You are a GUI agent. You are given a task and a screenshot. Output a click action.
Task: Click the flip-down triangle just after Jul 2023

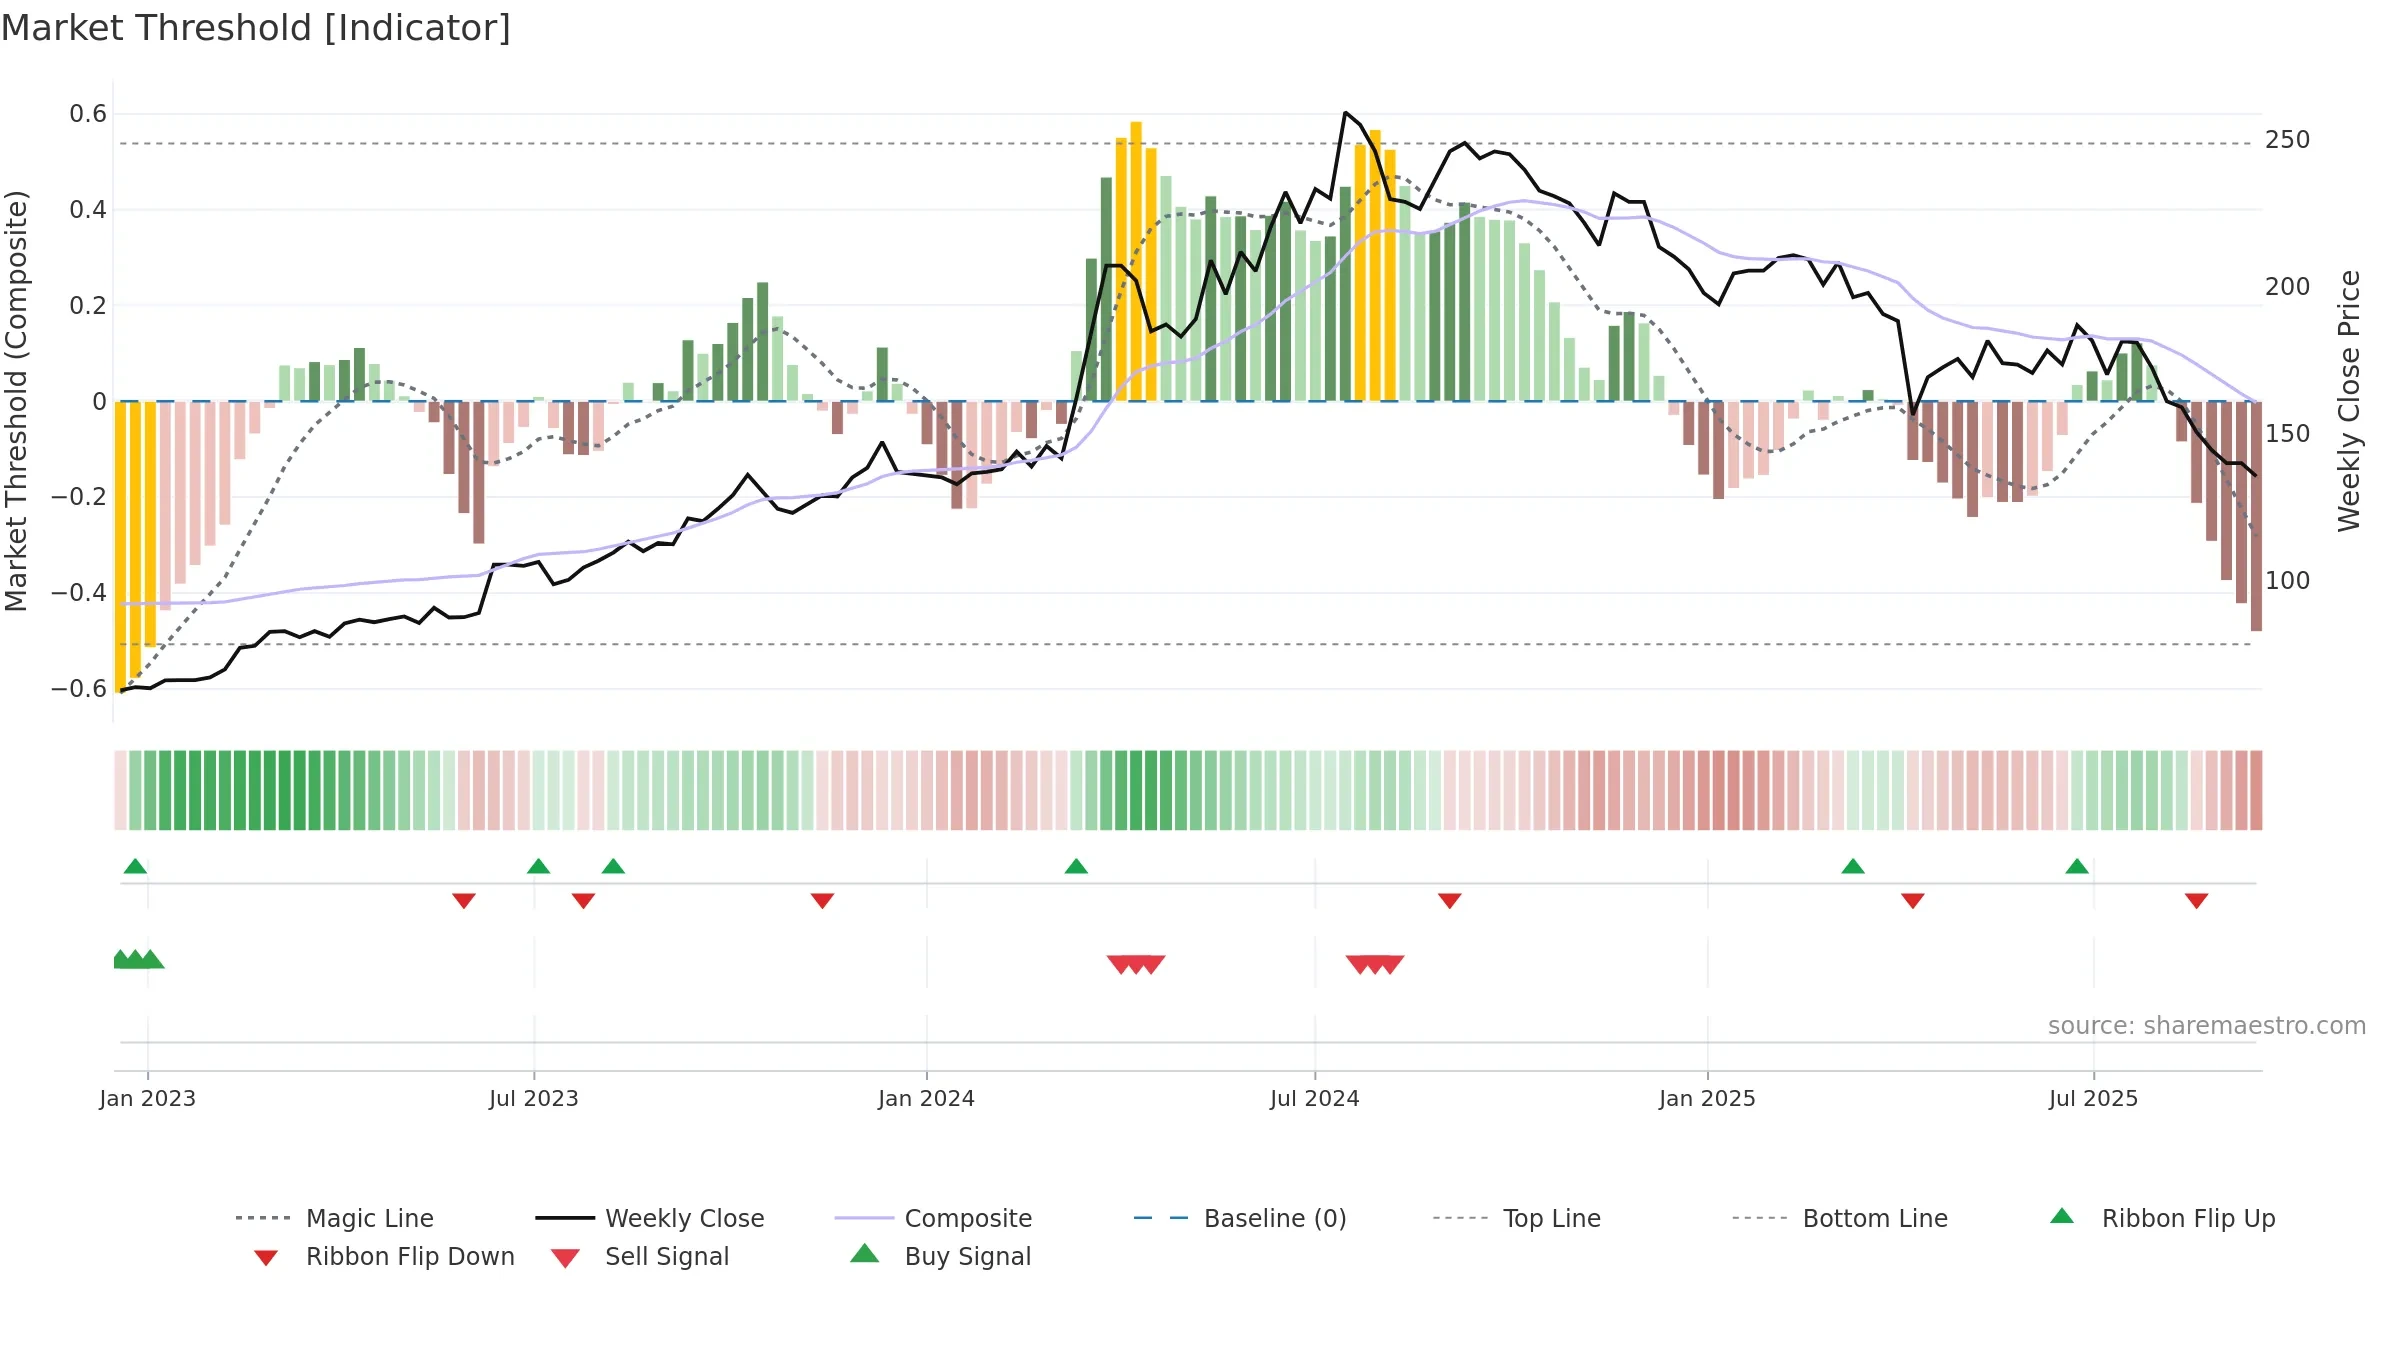click(x=583, y=901)
